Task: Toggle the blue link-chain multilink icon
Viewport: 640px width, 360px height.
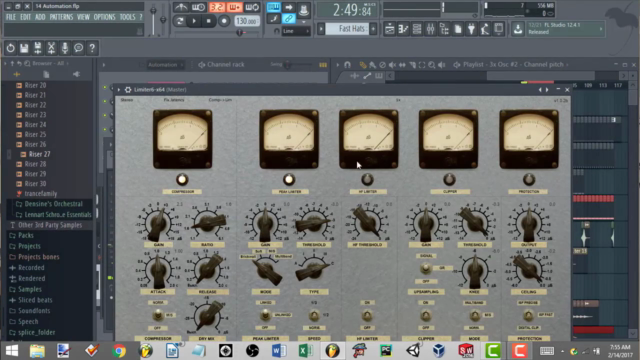Action: pyautogui.click(x=288, y=18)
